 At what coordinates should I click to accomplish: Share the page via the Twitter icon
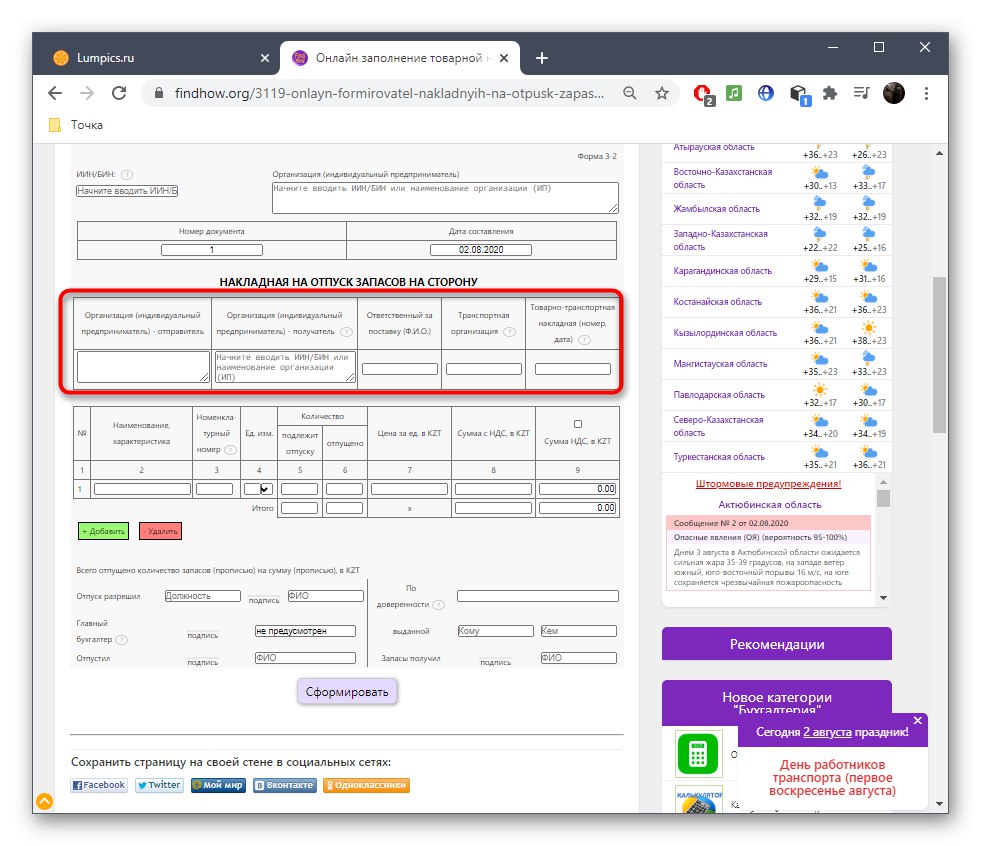pyautogui.click(x=158, y=785)
